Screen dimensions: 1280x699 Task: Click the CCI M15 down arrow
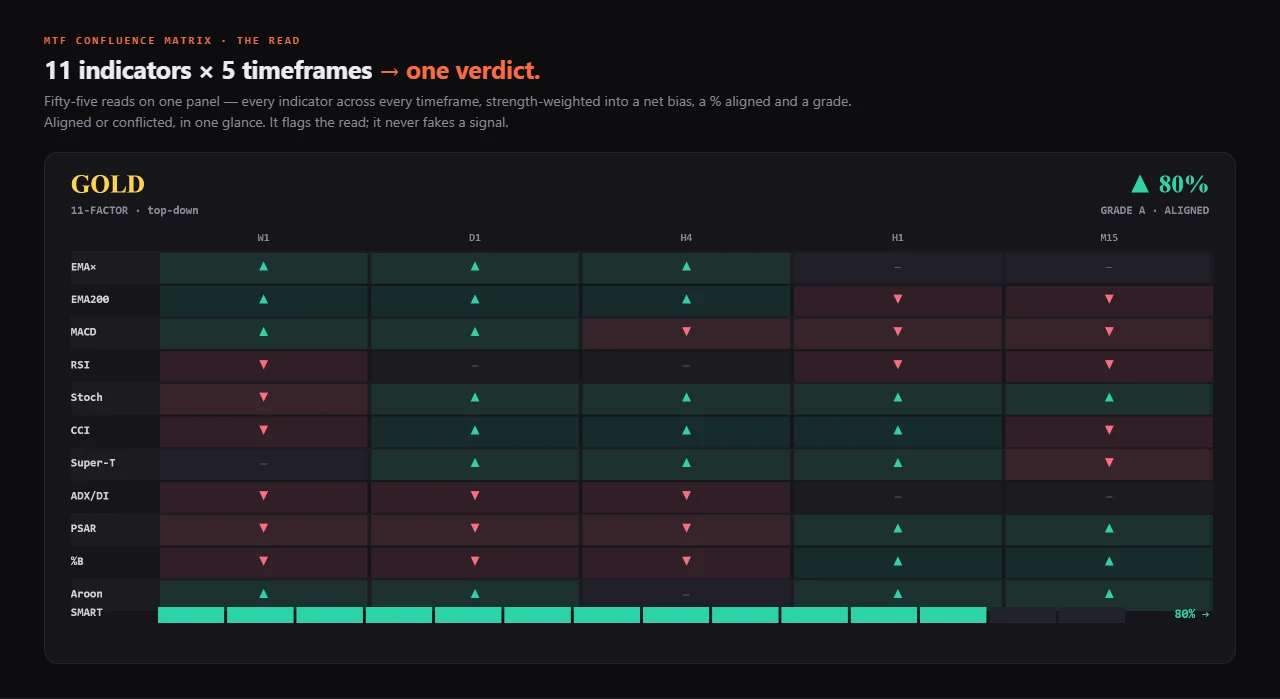click(1109, 430)
